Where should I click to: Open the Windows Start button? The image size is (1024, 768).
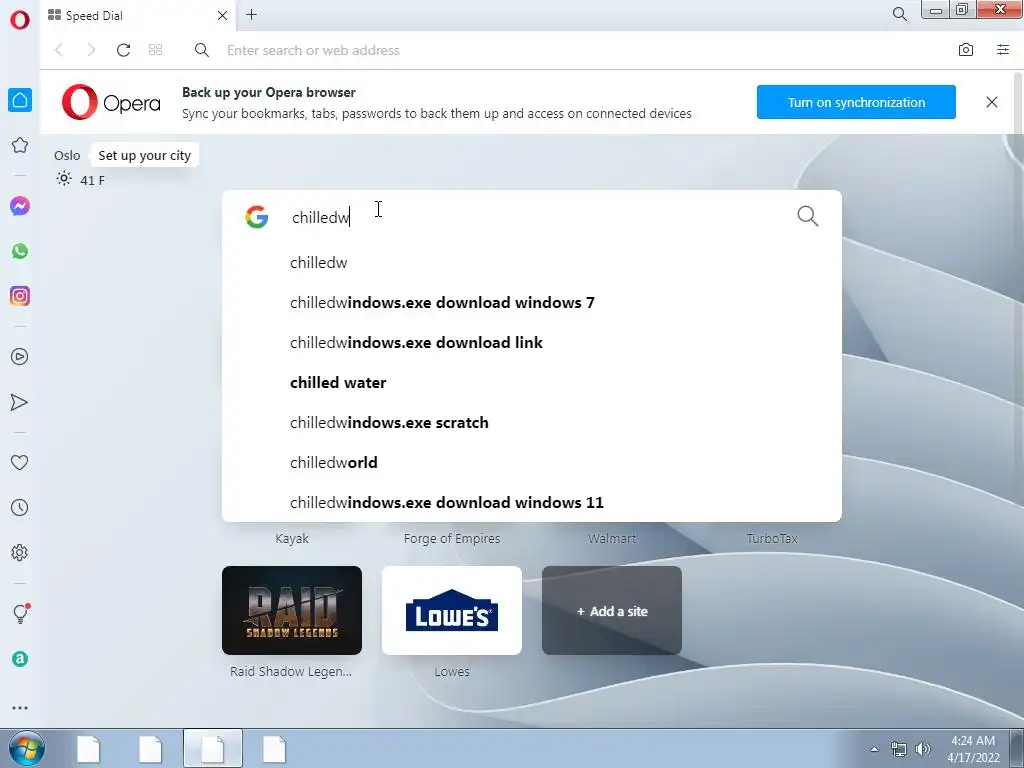[x=26, y=748]
